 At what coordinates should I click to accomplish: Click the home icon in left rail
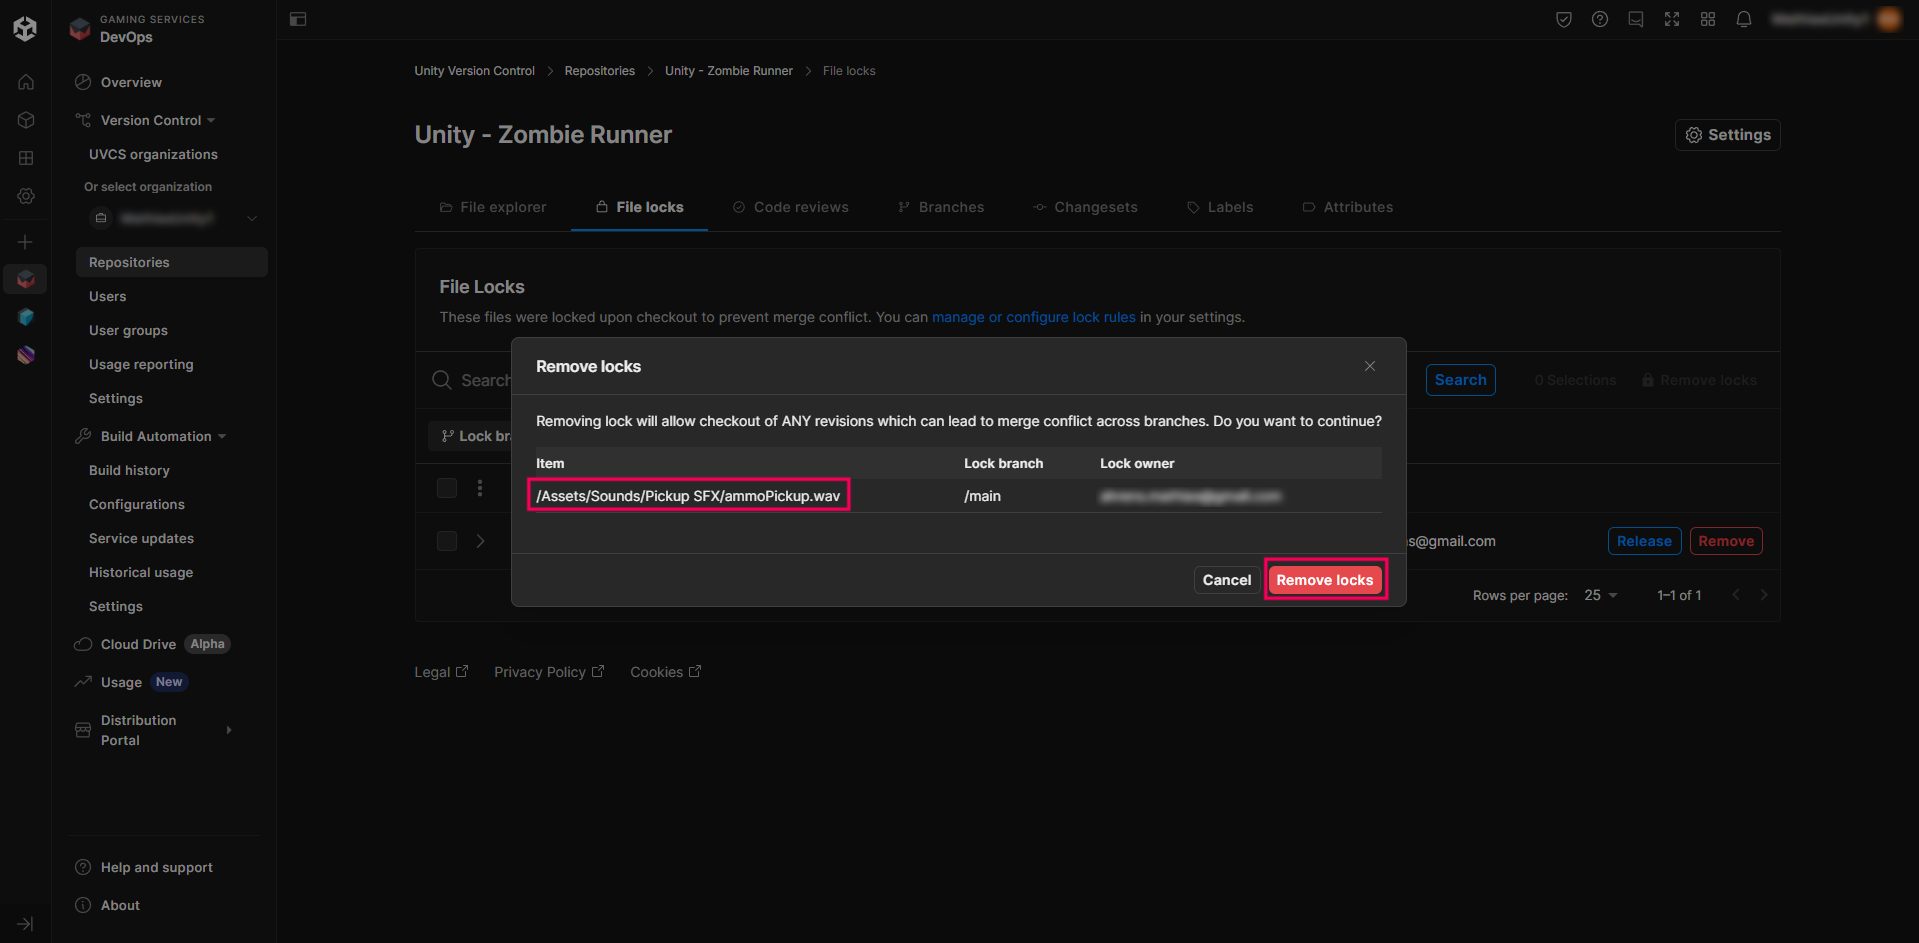(26, 82)
